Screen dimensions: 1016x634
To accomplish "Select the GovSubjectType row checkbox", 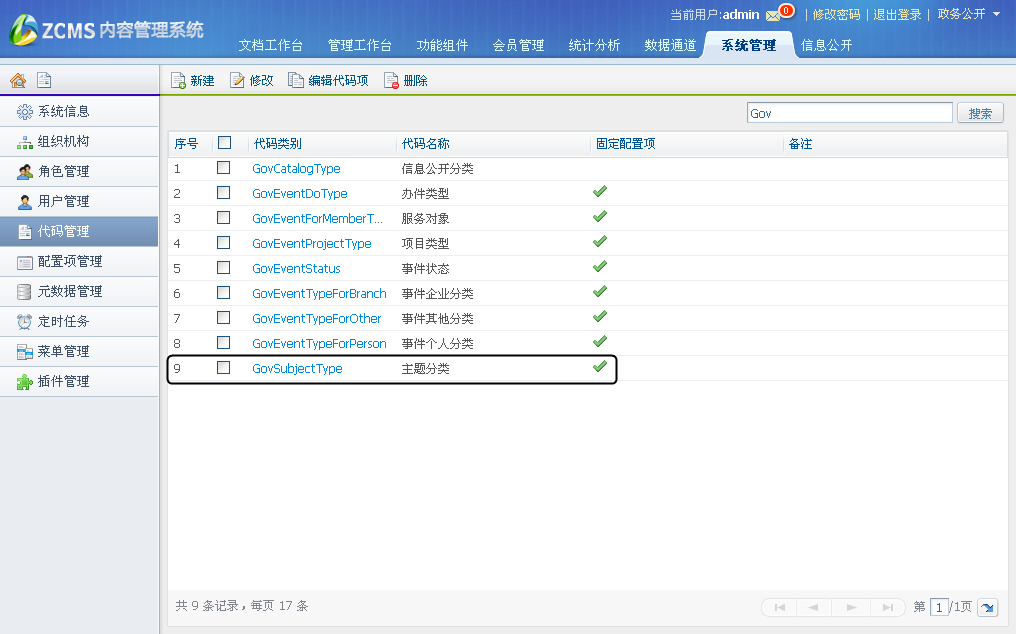I will tap(224, 368).
